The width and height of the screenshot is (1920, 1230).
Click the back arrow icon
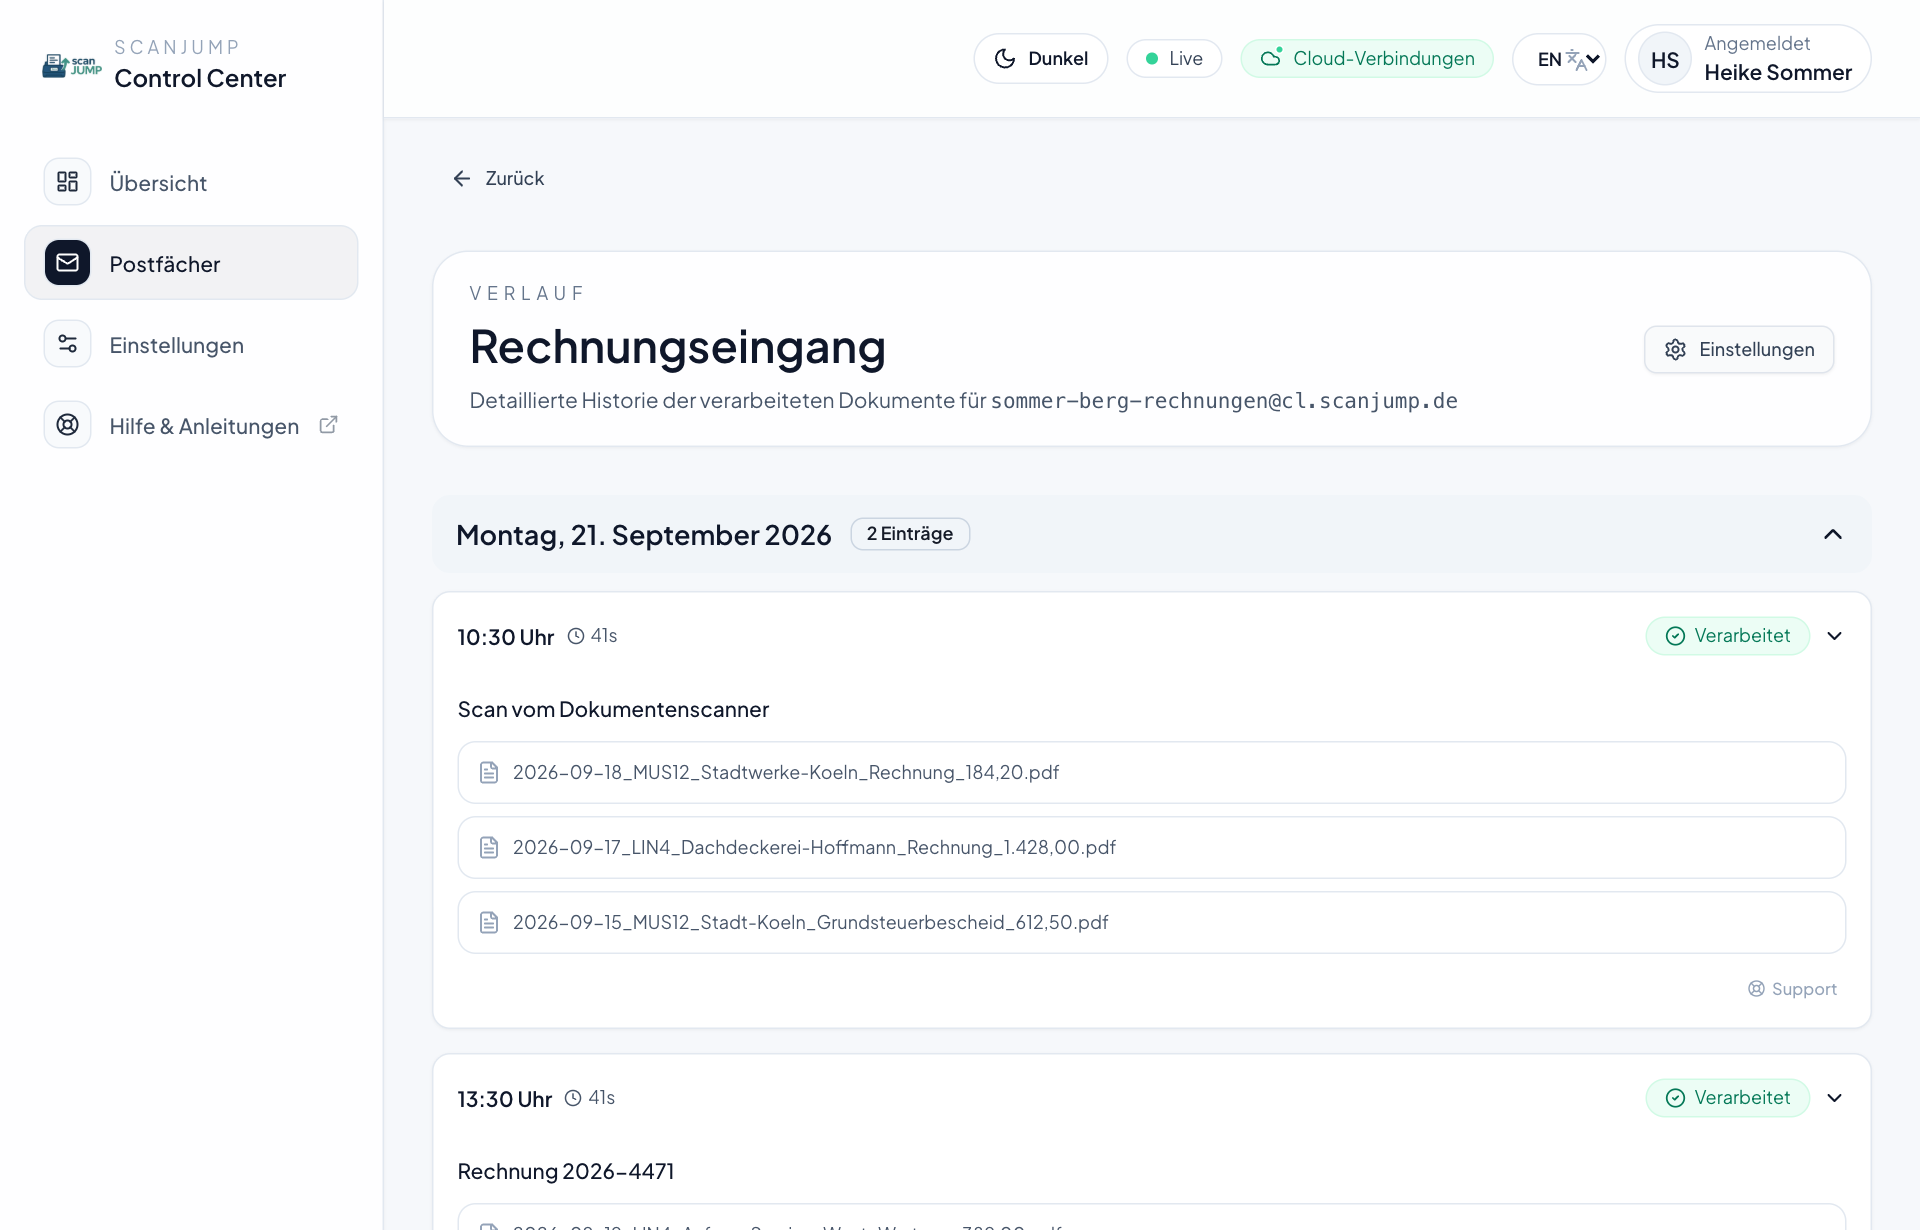[462, 178]
